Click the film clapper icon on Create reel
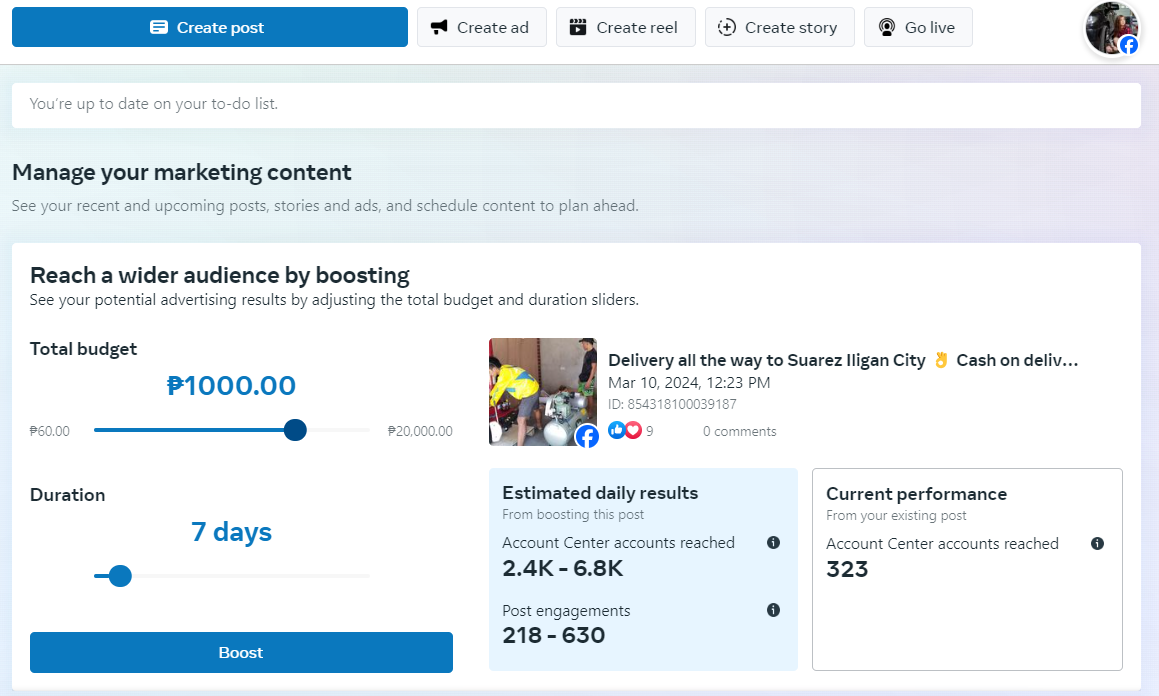The image size is (1159, 696). (x=578, y=27)
